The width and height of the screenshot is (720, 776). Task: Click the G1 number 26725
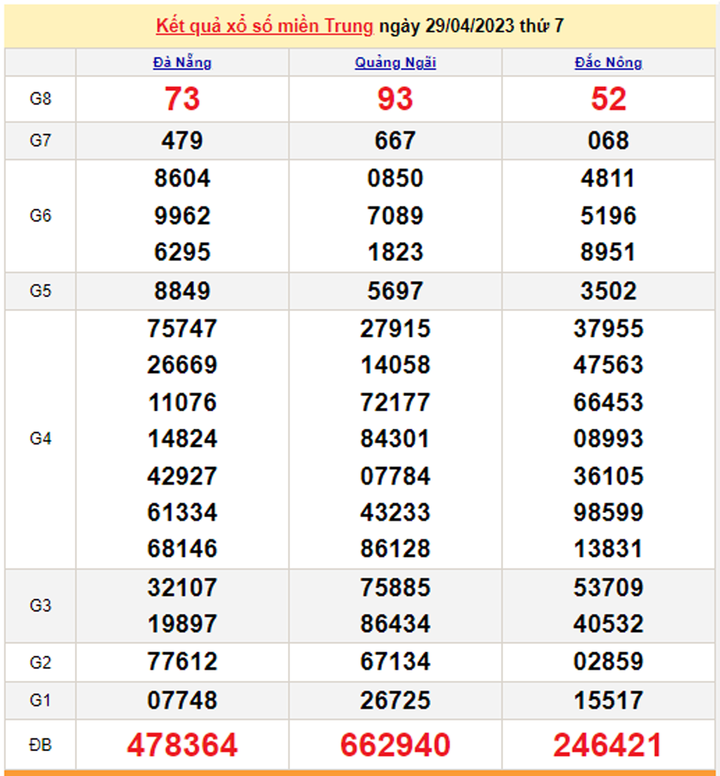click(x=395, y=699)
